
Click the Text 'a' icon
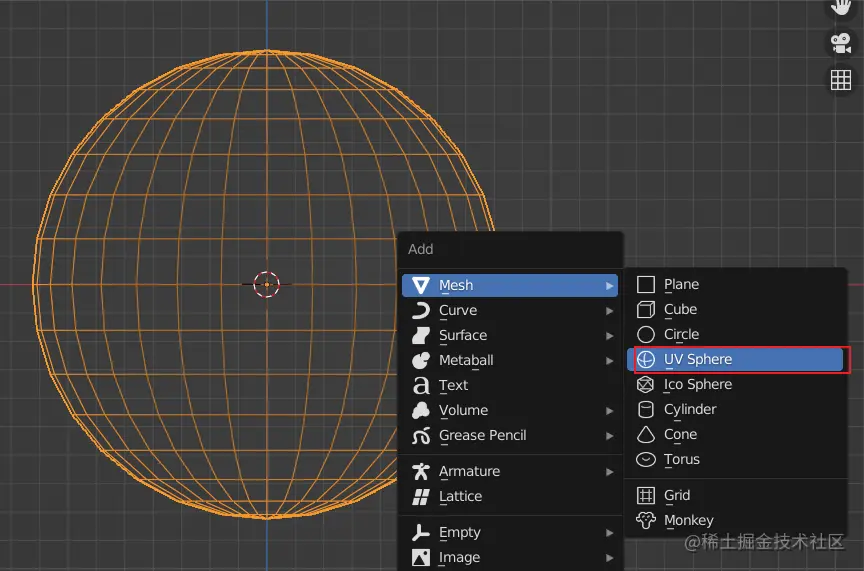(x=421, y=385)
